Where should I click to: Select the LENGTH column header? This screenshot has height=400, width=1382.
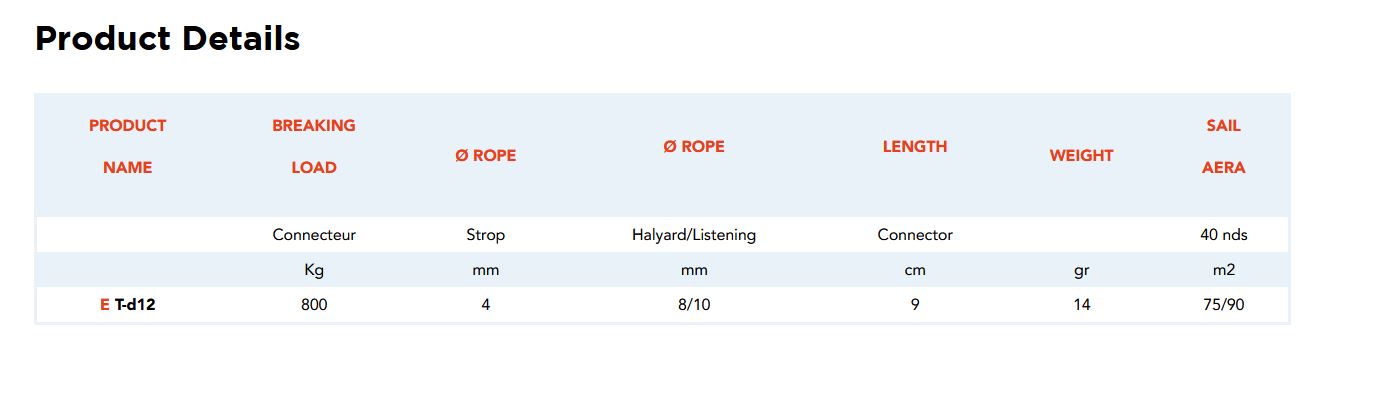click(915, 146)
